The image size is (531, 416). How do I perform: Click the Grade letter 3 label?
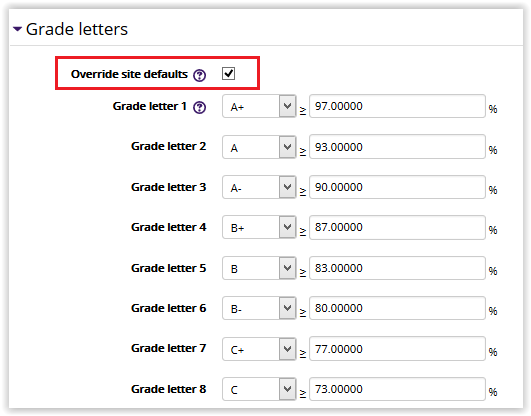coord(169,187)
